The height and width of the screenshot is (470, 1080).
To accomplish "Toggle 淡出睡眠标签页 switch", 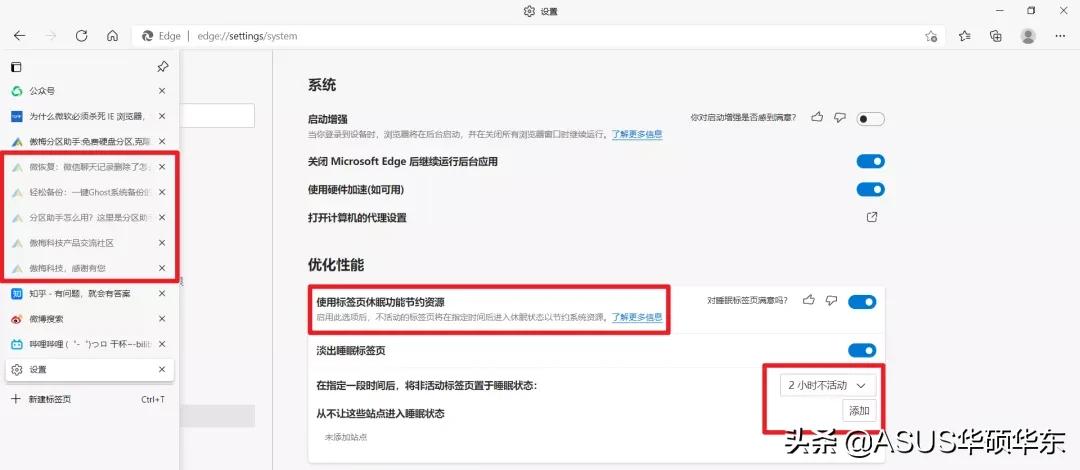I will (x=862, y=351).
